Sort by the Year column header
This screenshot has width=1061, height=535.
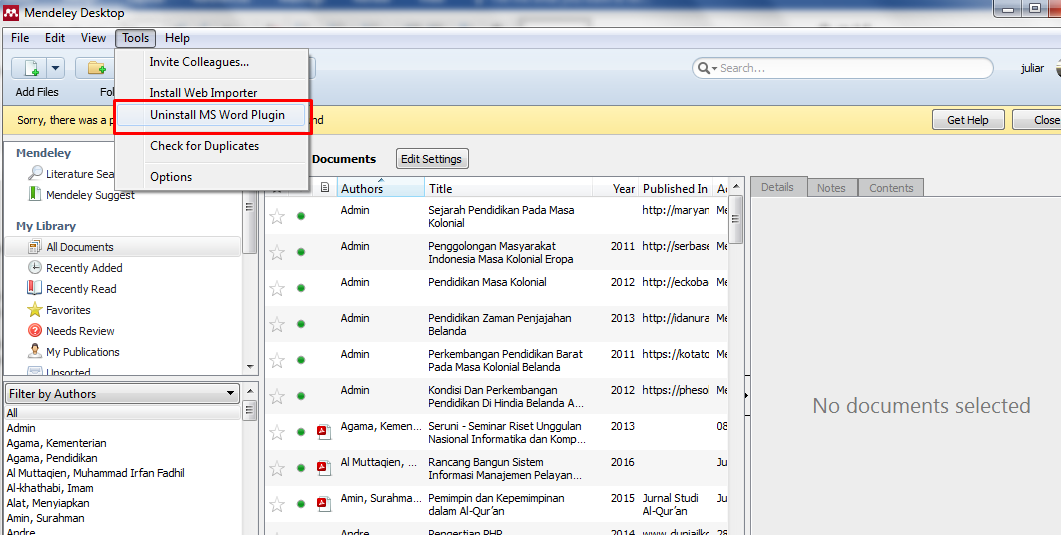616,189
